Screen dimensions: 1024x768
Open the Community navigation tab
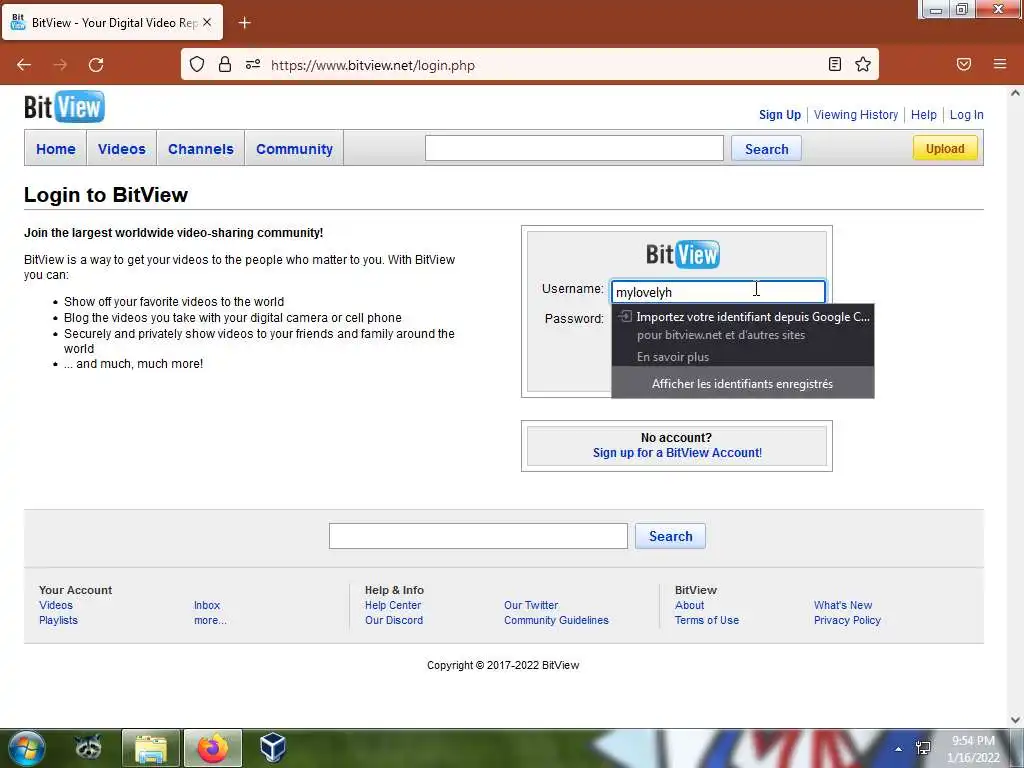(x=294, y=149)
